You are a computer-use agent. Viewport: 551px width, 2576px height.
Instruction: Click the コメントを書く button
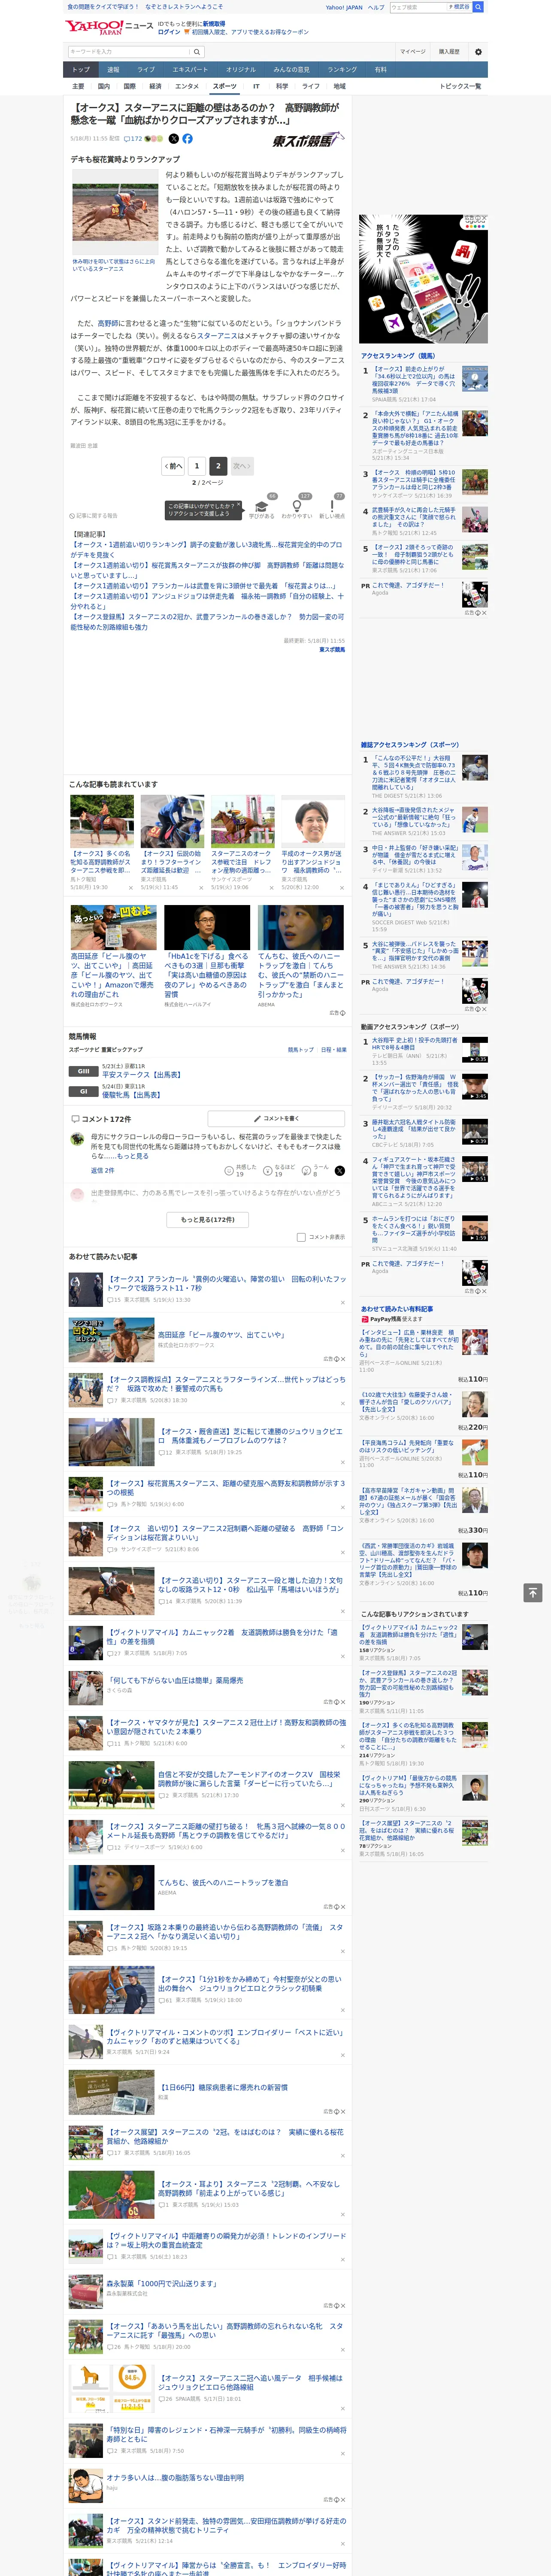(x=276, y=1118)
